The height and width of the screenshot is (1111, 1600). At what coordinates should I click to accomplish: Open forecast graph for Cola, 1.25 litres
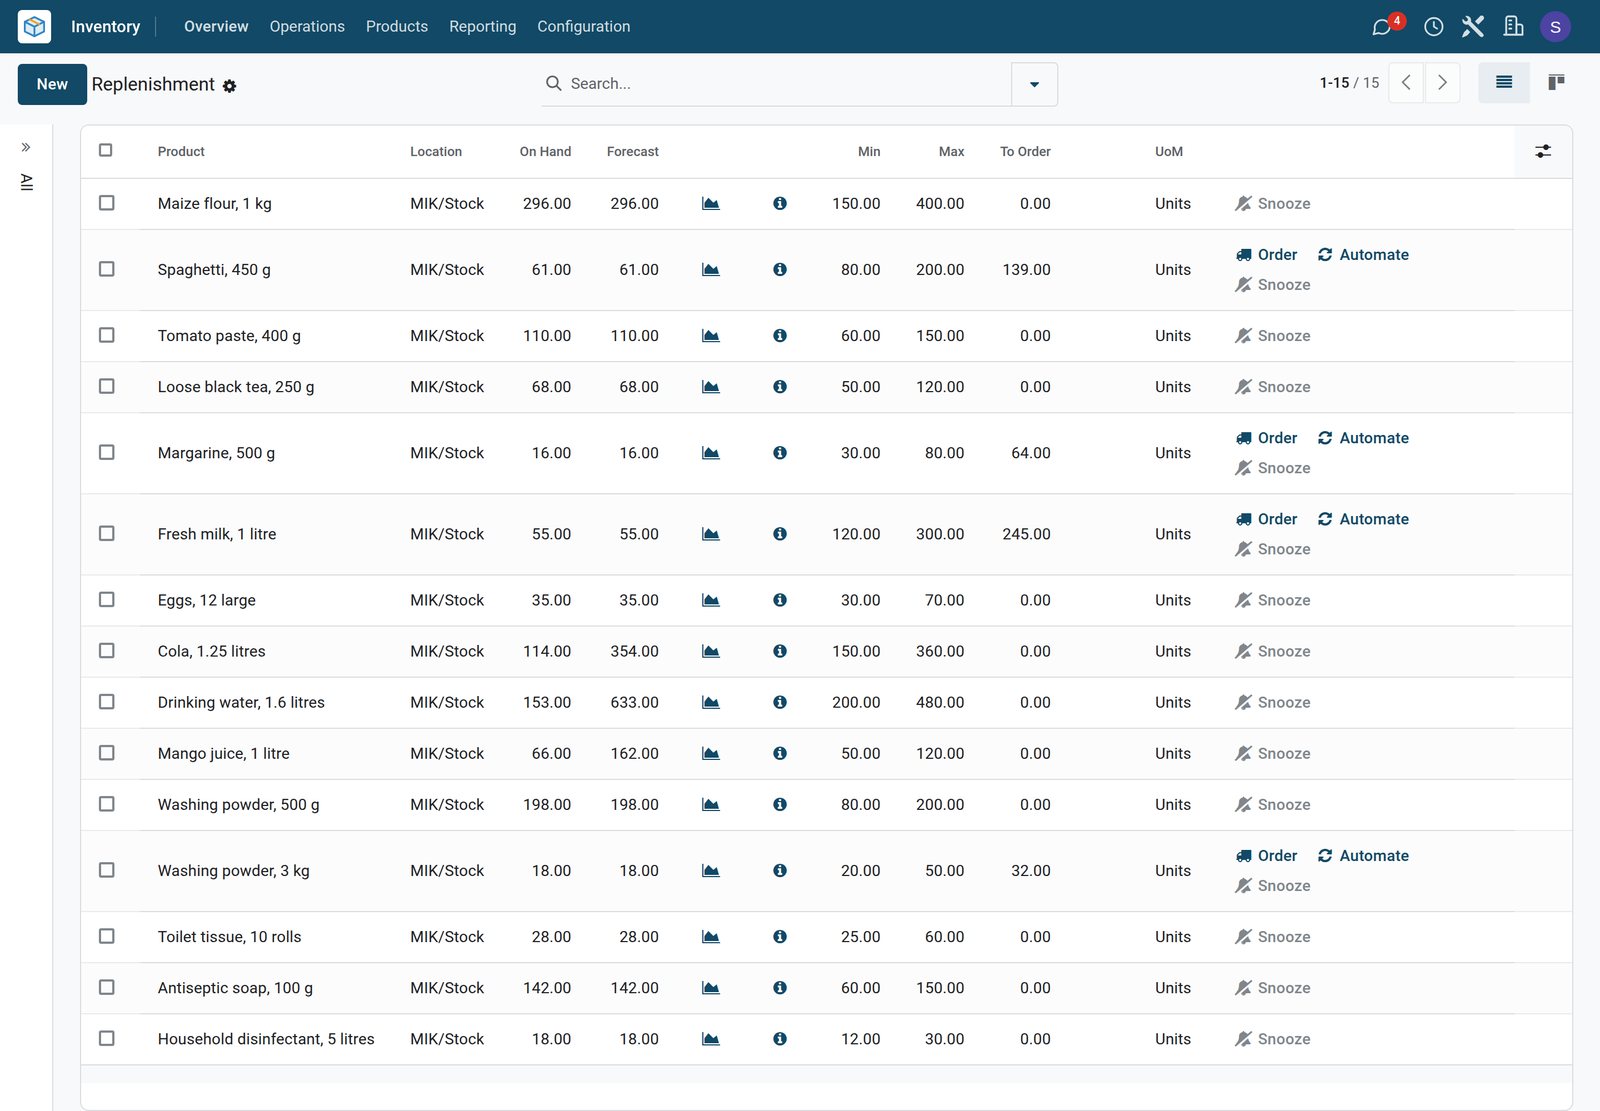pyautogui.click(x=711, y=652)
